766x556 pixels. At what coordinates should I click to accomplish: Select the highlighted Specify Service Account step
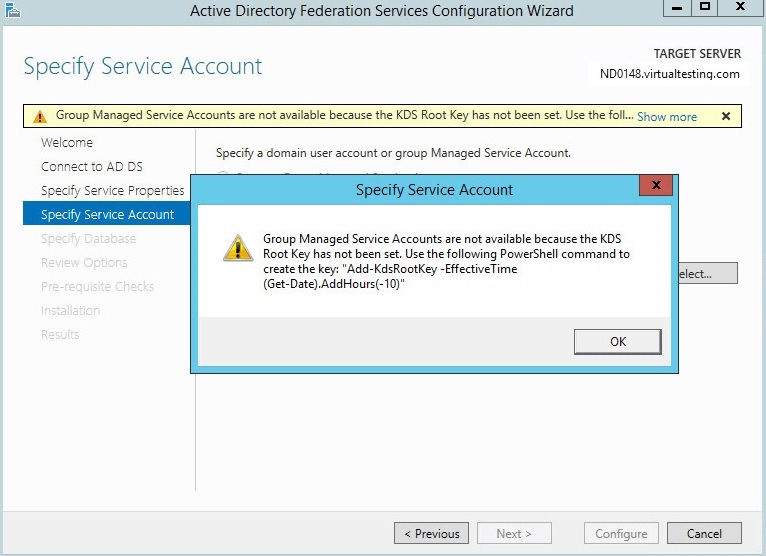pyautogui.click(x=106, y=214)
